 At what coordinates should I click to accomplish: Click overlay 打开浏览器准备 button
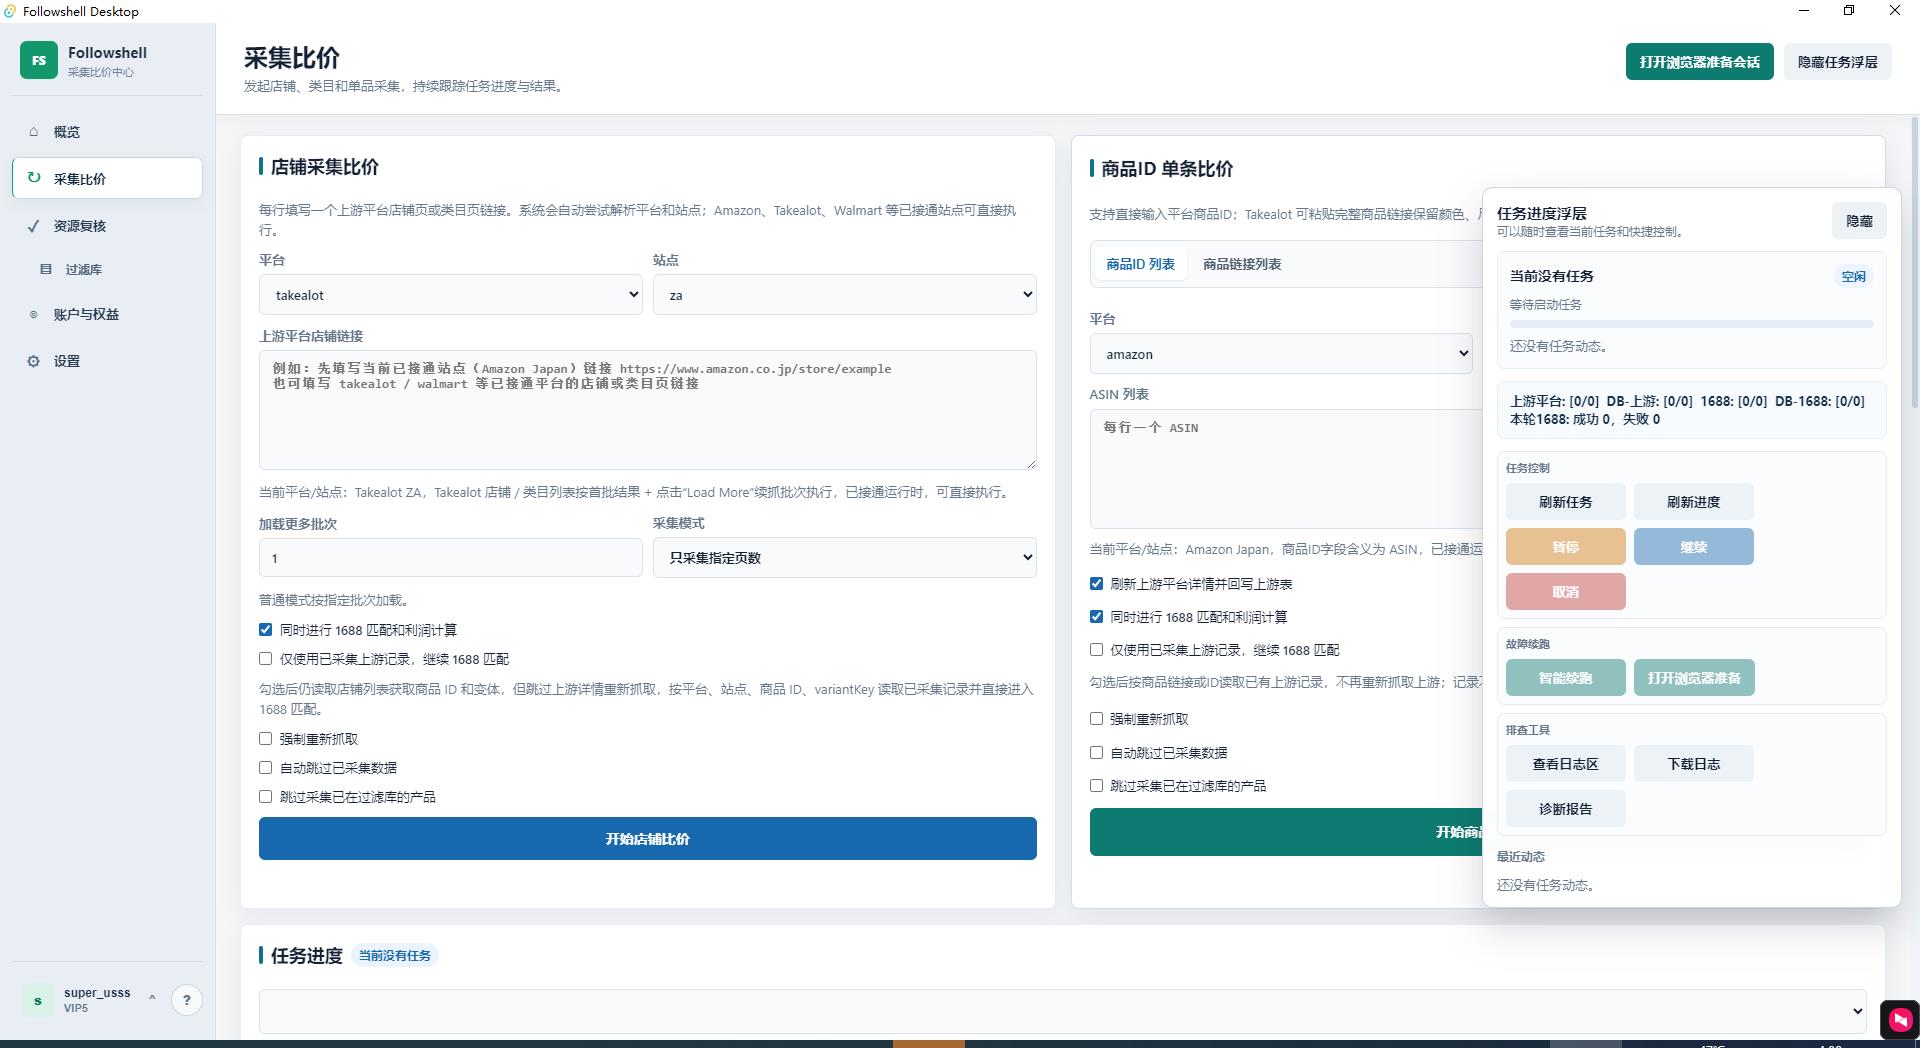click(x=1694, y=678)
